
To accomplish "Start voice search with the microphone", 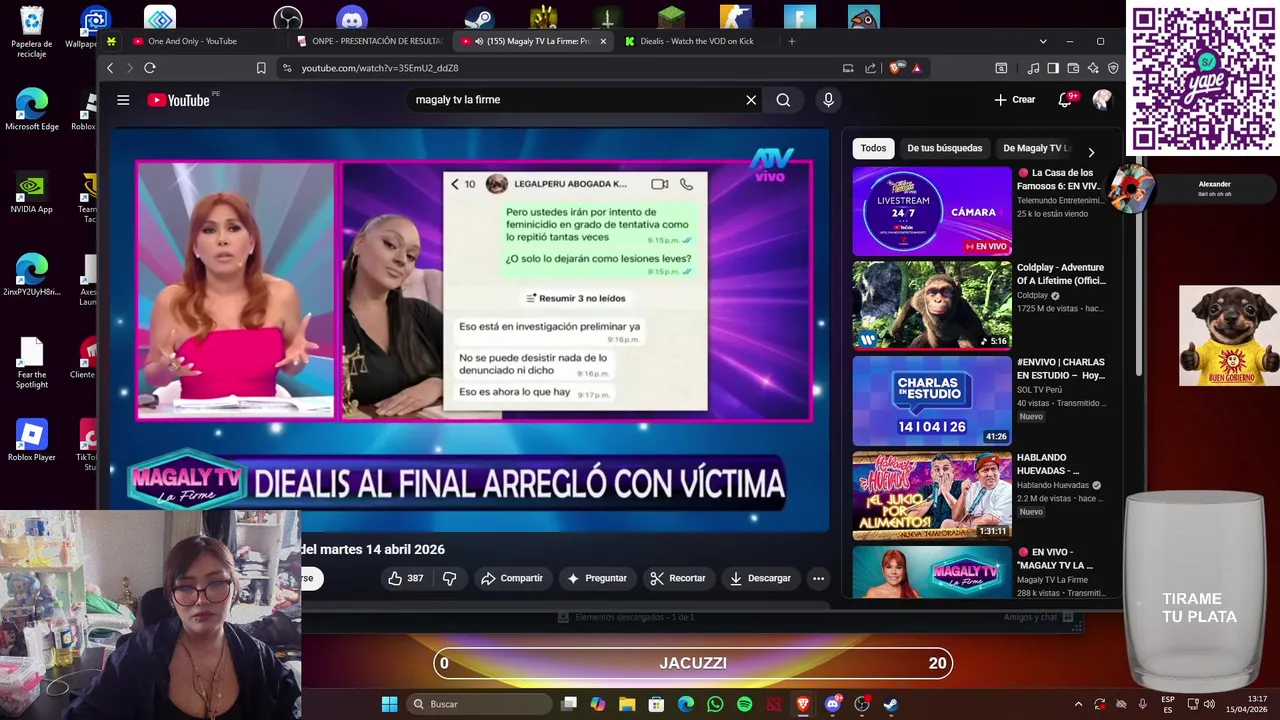I will pyautogui.click(x=828, y=100).
